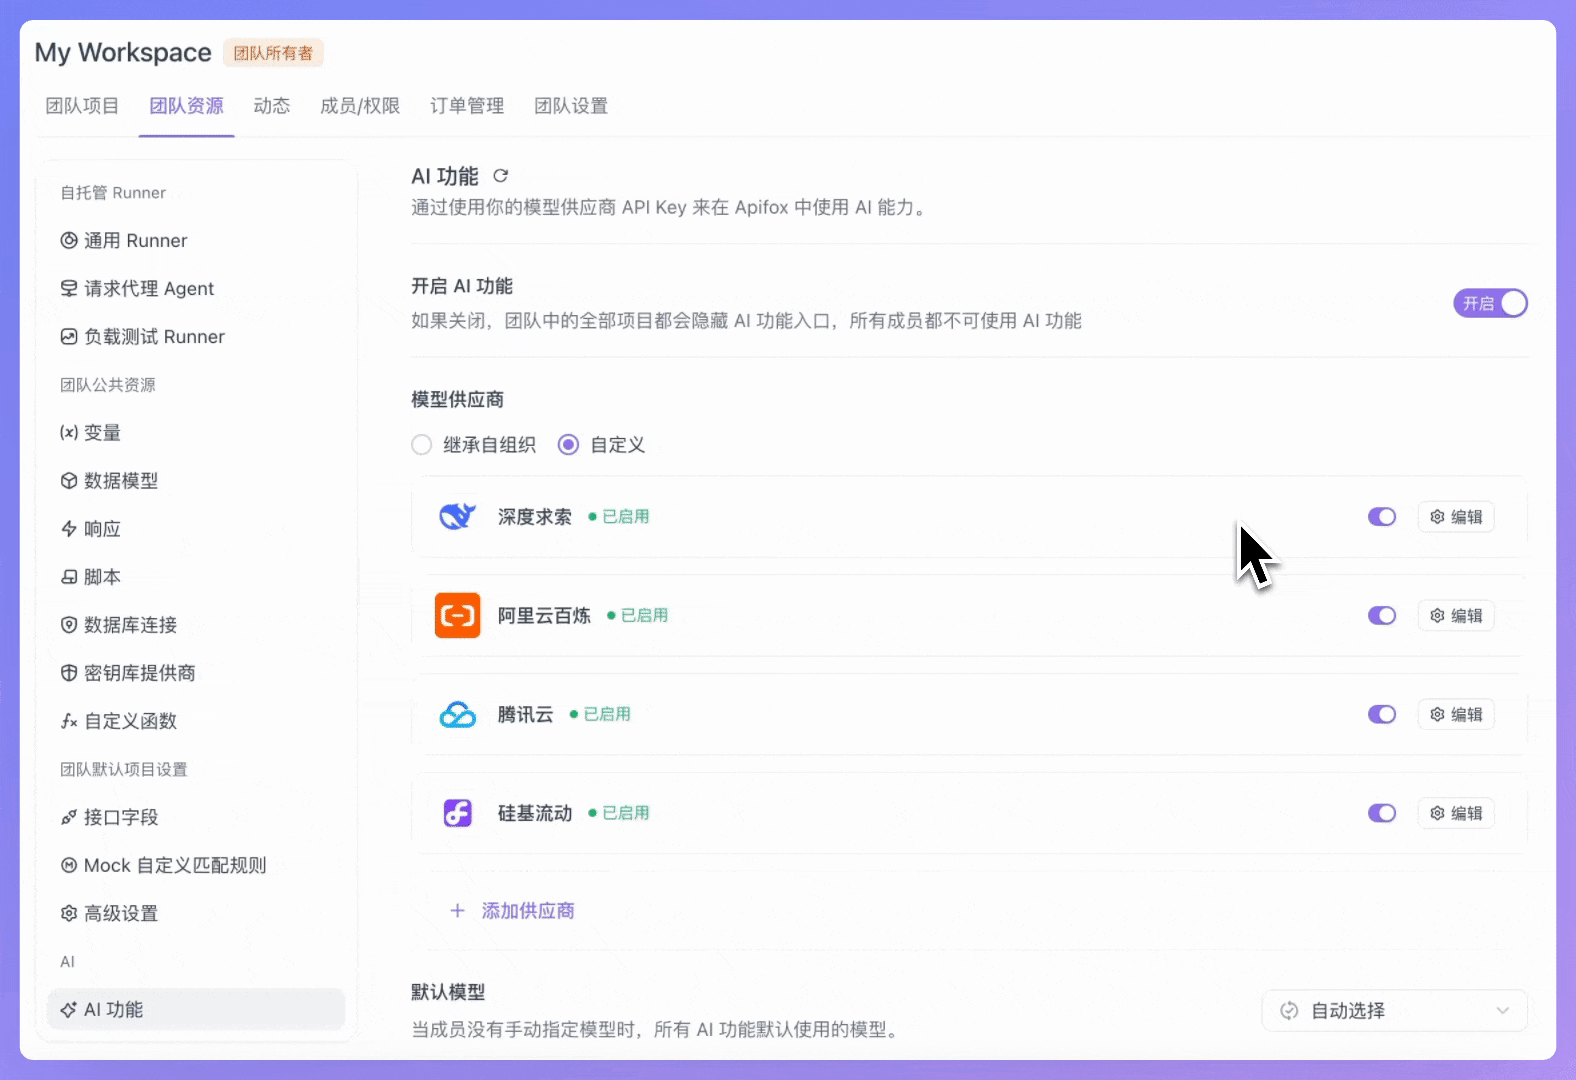The height and width of the screenshot is (1080, 1576).
Task: Click the 阿里云百炼 orange logo
Action: (x=457, y=615)
